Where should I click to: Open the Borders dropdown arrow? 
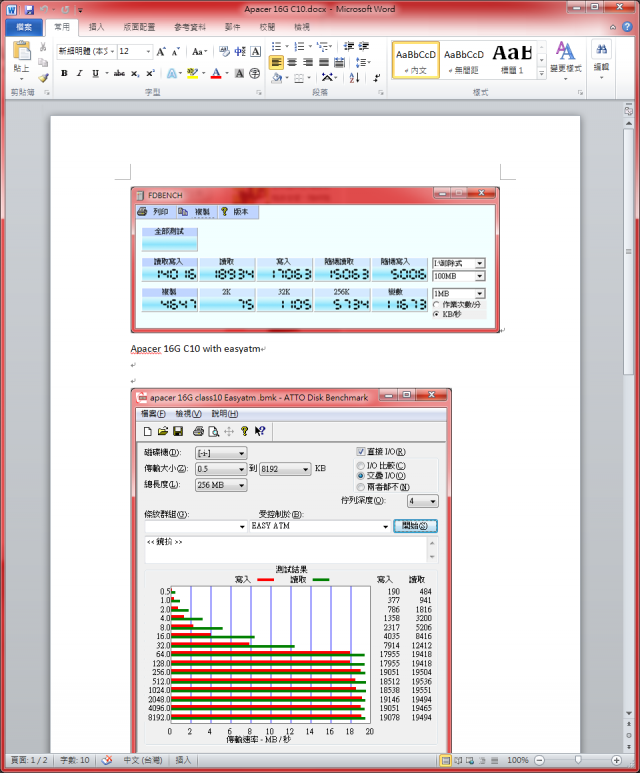pos(309,78)
